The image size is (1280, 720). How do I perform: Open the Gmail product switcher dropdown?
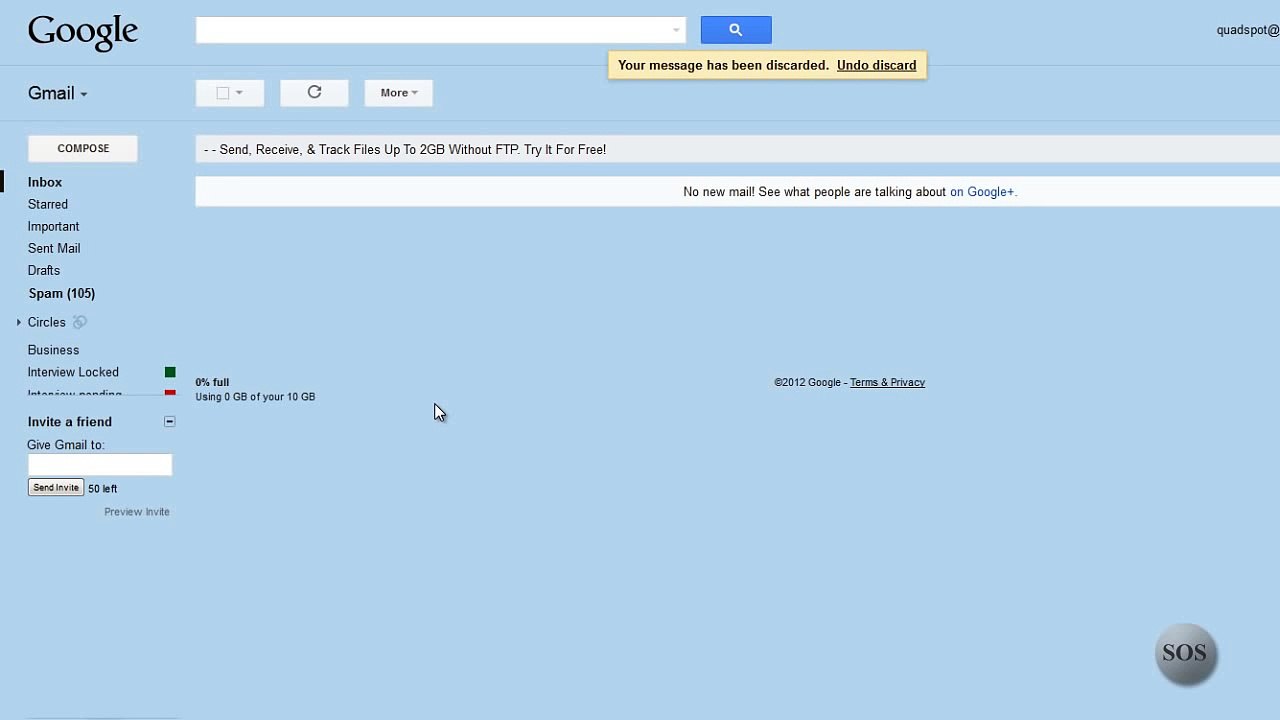58,93
